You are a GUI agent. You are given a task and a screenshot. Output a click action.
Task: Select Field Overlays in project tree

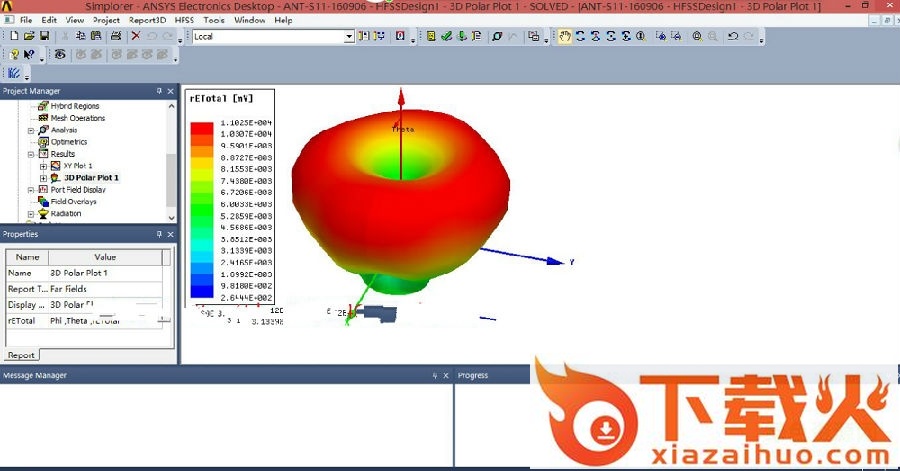point(73,202)
